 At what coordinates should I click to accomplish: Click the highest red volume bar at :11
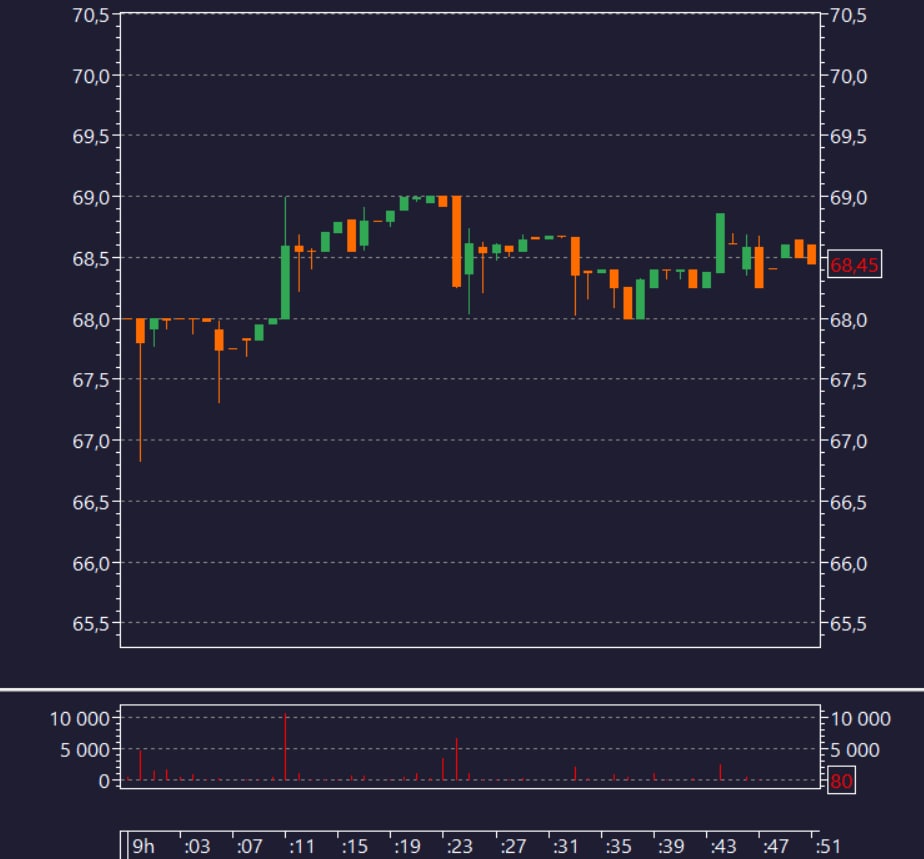click(285, 746)
